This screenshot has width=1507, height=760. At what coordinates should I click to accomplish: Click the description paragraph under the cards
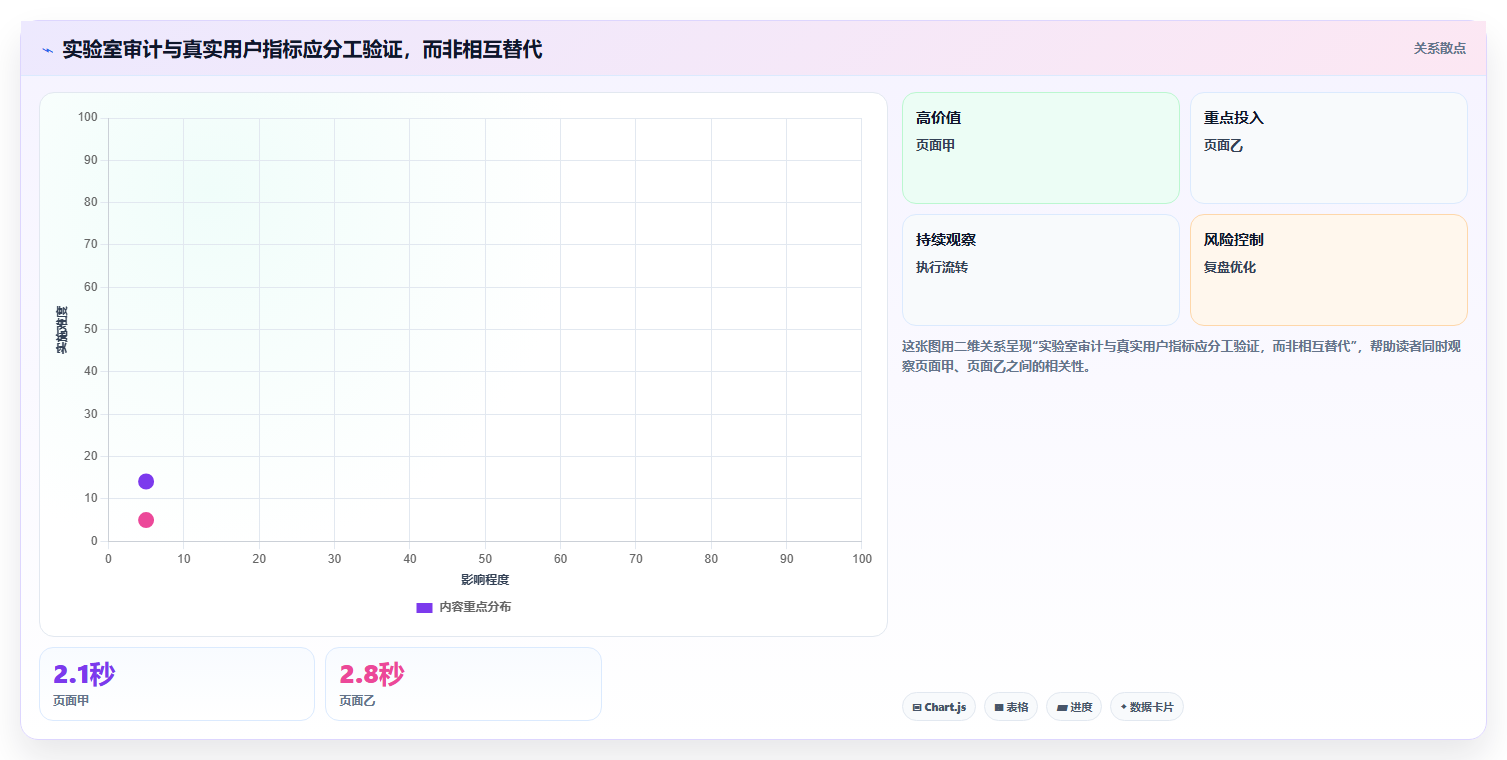[x=1182, y=356]
